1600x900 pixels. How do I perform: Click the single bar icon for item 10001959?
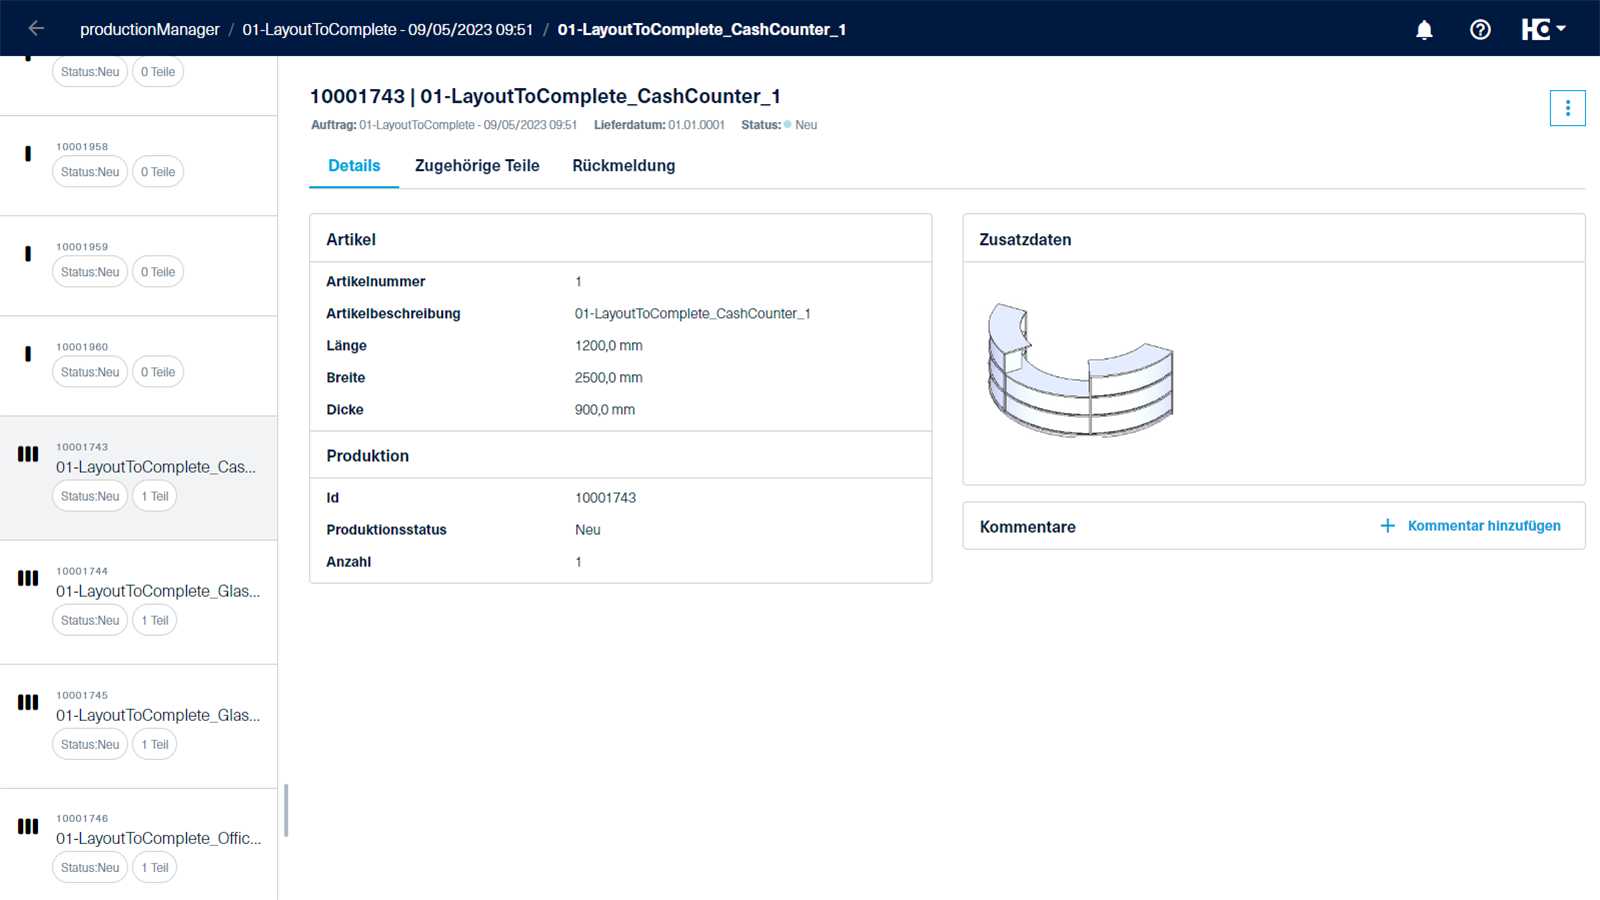coord(28,254)
